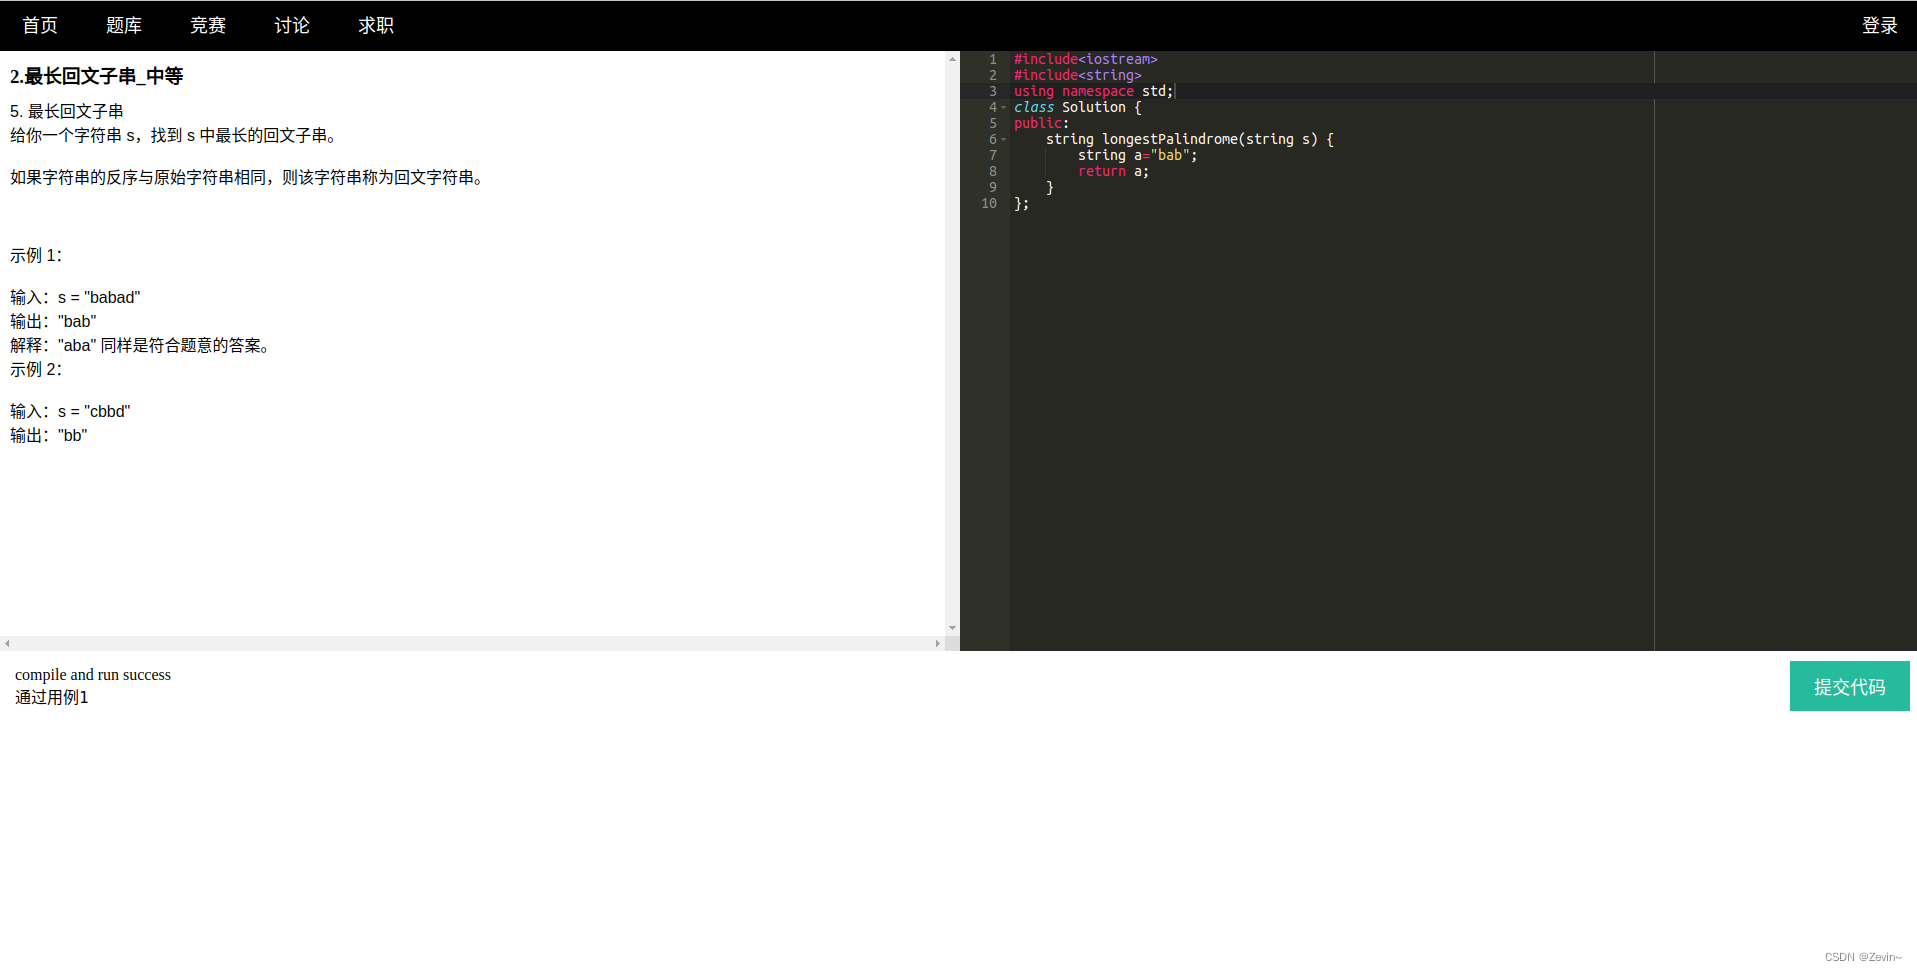Click the string a="bab"; code line
This screenshot has height=971, width=1917.
tap(1137, 155)
